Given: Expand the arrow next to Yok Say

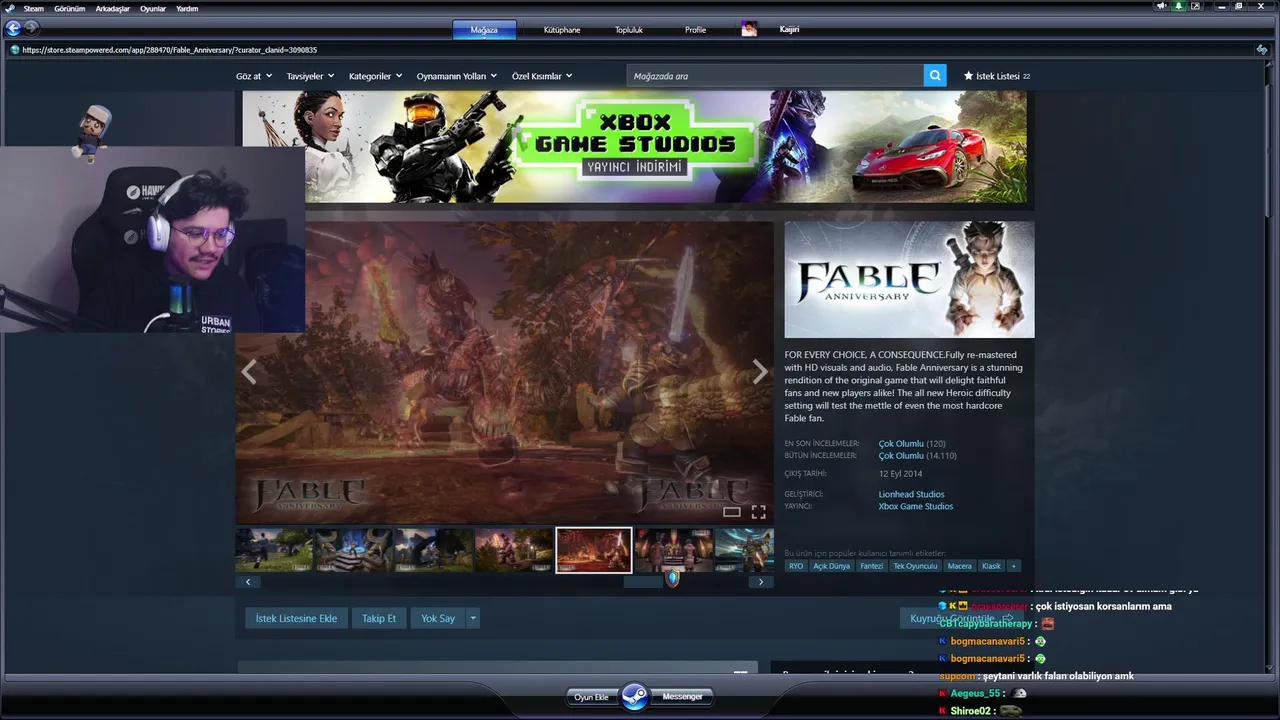Looking at the screenshot, I should [x=473, y=618].
